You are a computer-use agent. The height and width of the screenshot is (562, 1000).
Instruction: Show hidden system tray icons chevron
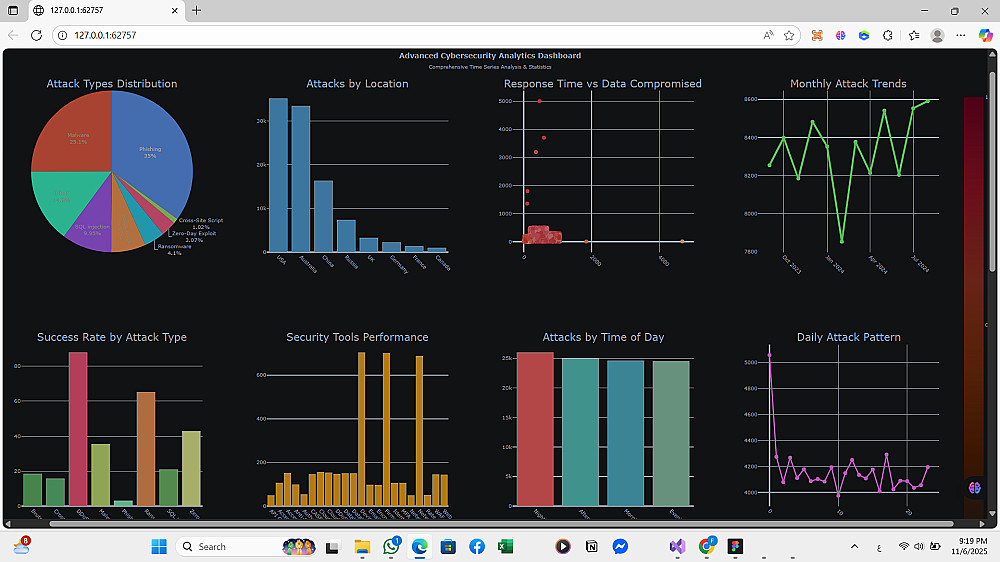(855, 547)
